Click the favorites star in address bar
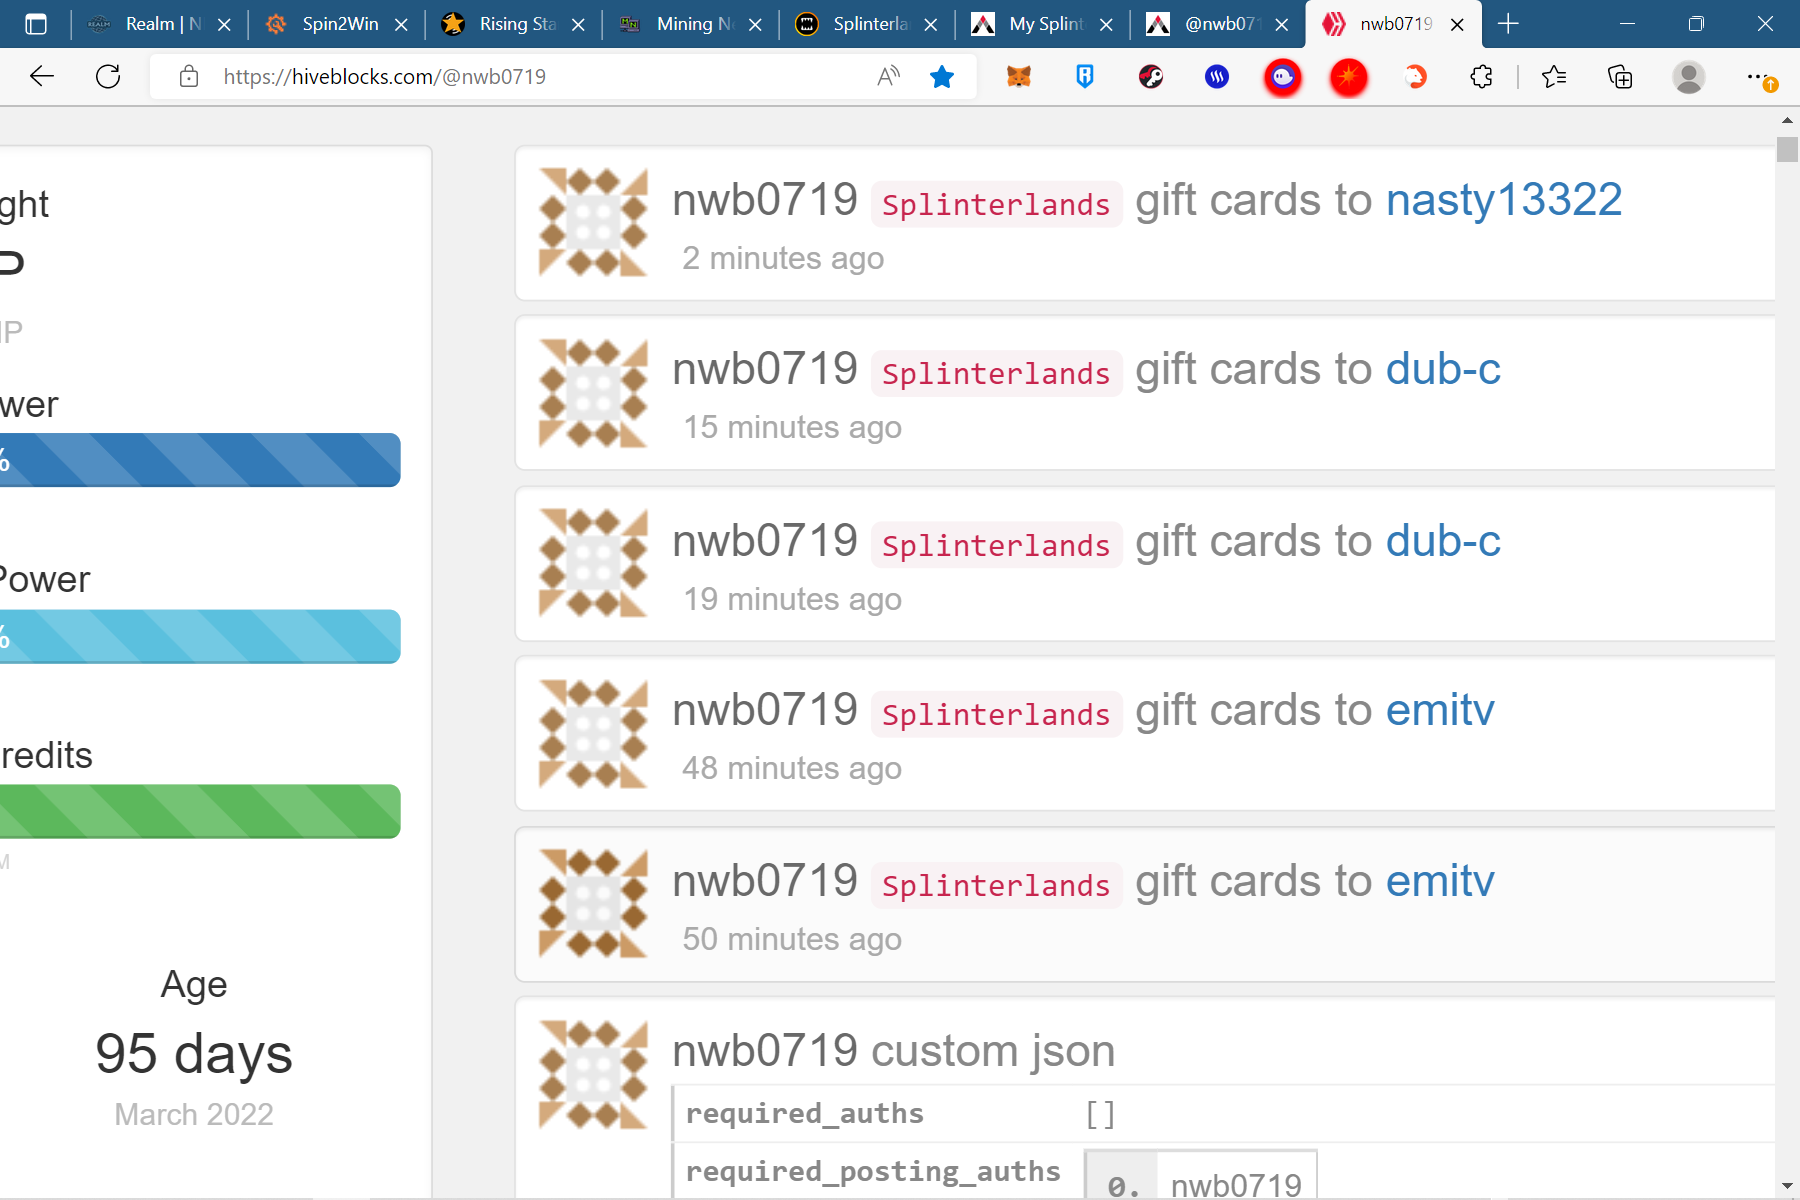Viewport: 1800px width, 1200px height. (x=942, y=76)
